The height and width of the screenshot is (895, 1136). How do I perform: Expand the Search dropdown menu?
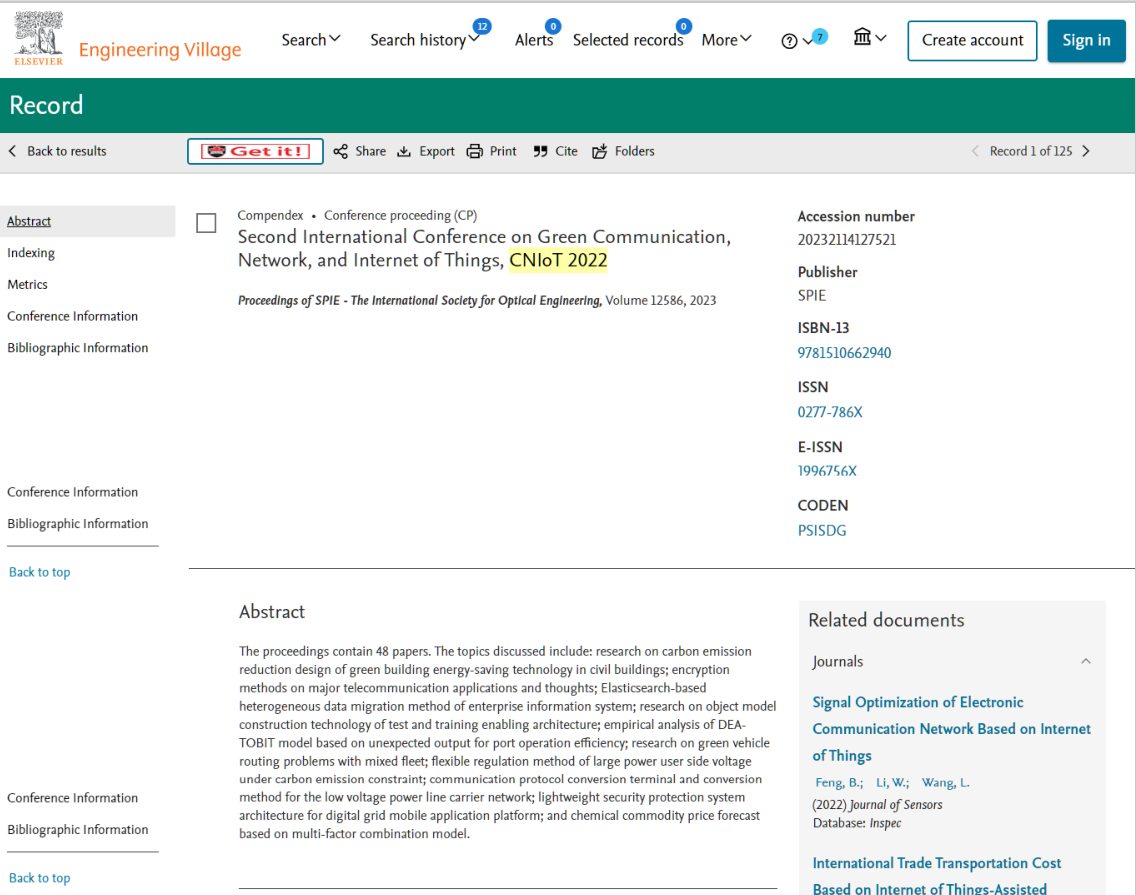point(311,40)
